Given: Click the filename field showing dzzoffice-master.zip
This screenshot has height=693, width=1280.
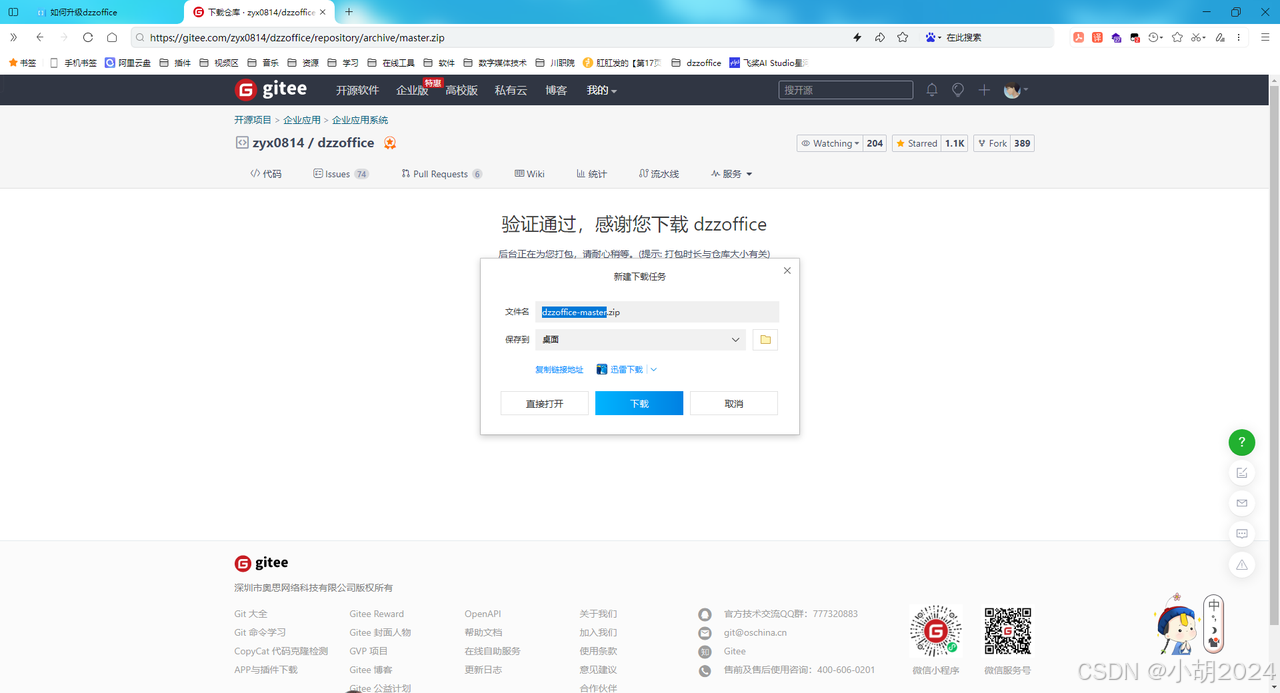Looking at the screenshot, I should point(656,311).
